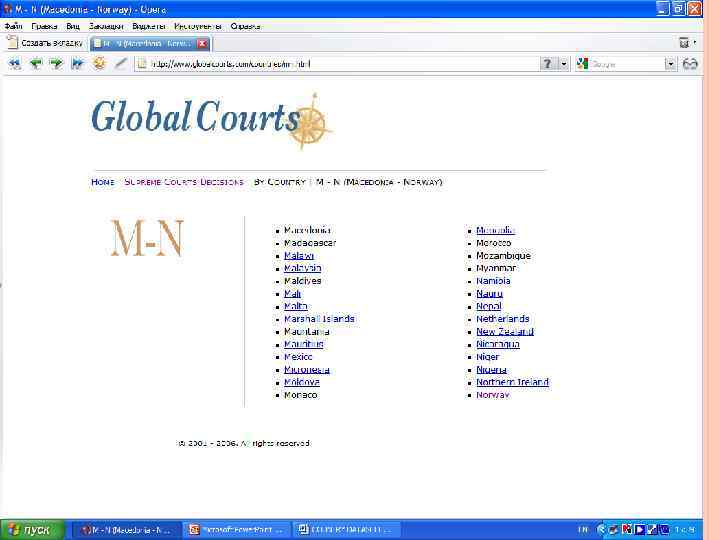
Task: Open the Виджеты menu
Action: (x=149, y=26)
